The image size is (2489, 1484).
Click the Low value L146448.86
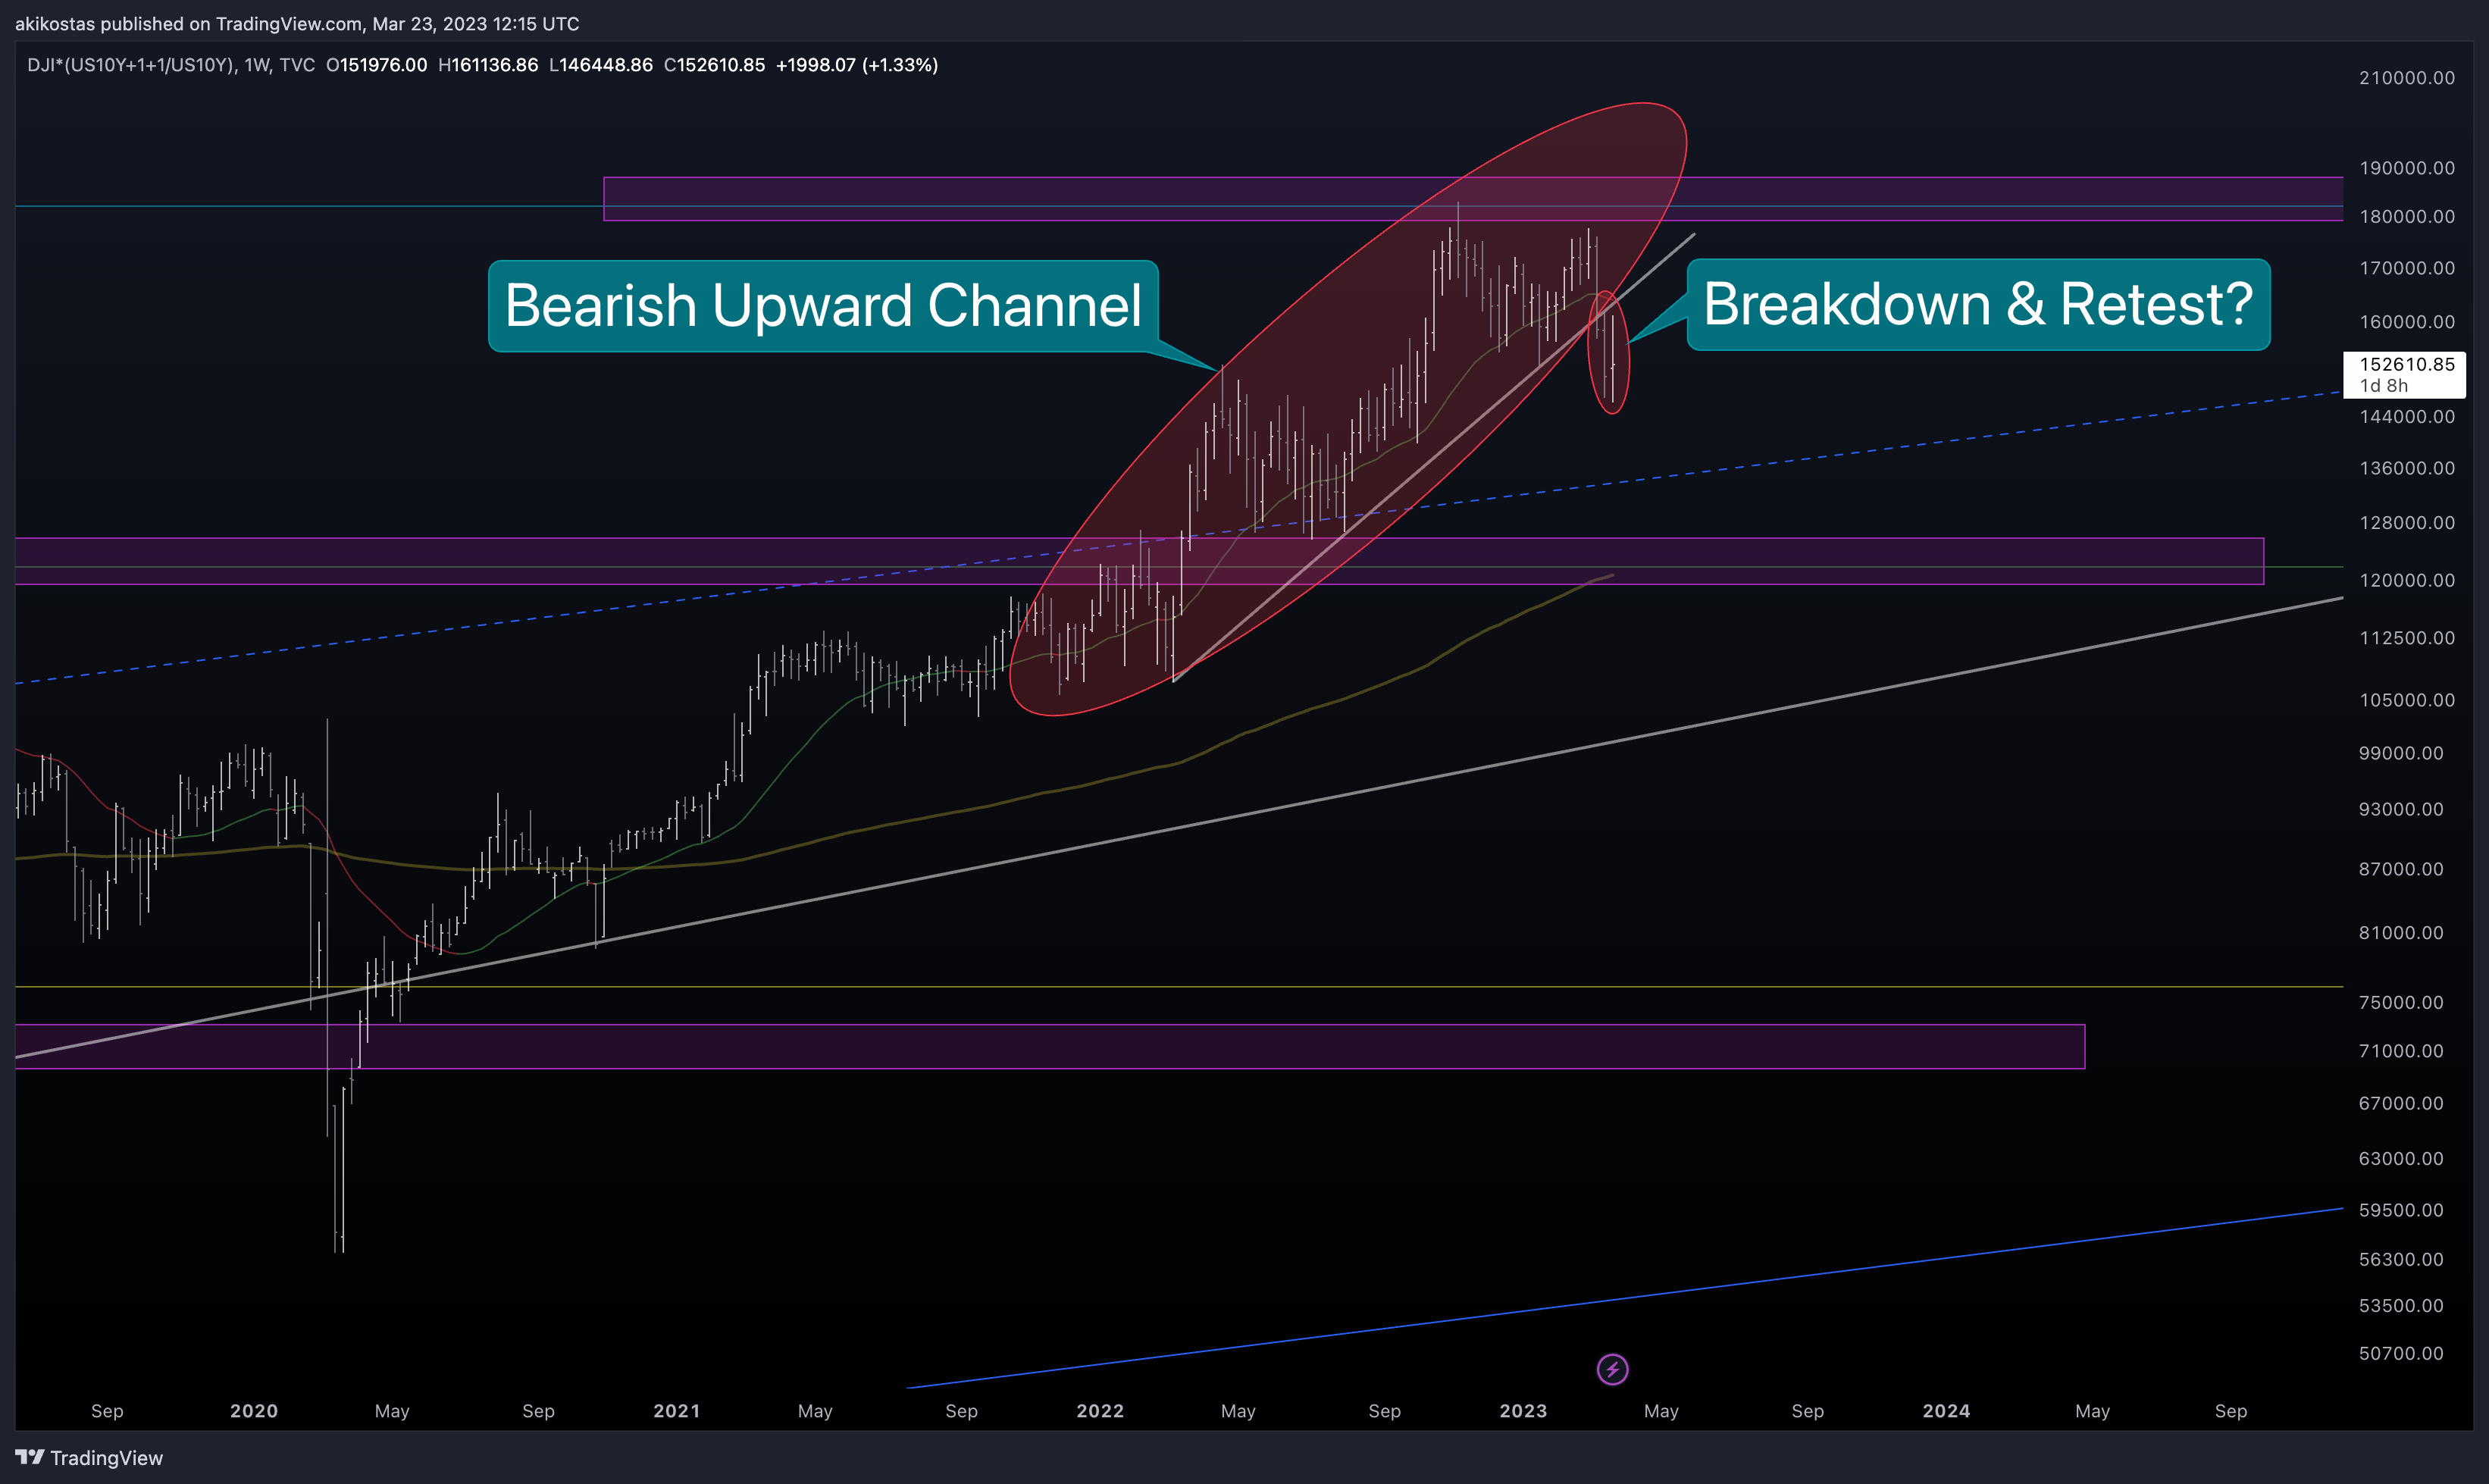[601, 65]
